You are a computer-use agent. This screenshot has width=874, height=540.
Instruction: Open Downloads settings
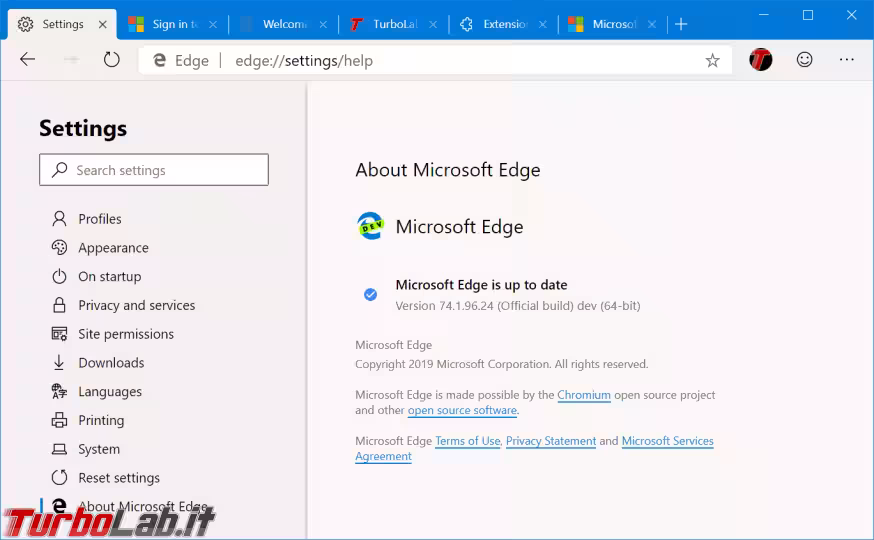(x=111, y=363)
